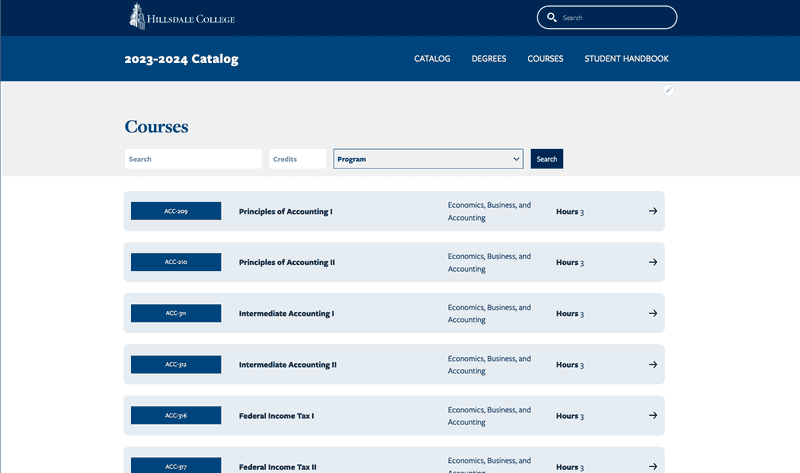Click Hours 3 in the ACC-209 row
The width and height of the screenshot is (800, 473).
pyautogui.click(x=570, y=211)
